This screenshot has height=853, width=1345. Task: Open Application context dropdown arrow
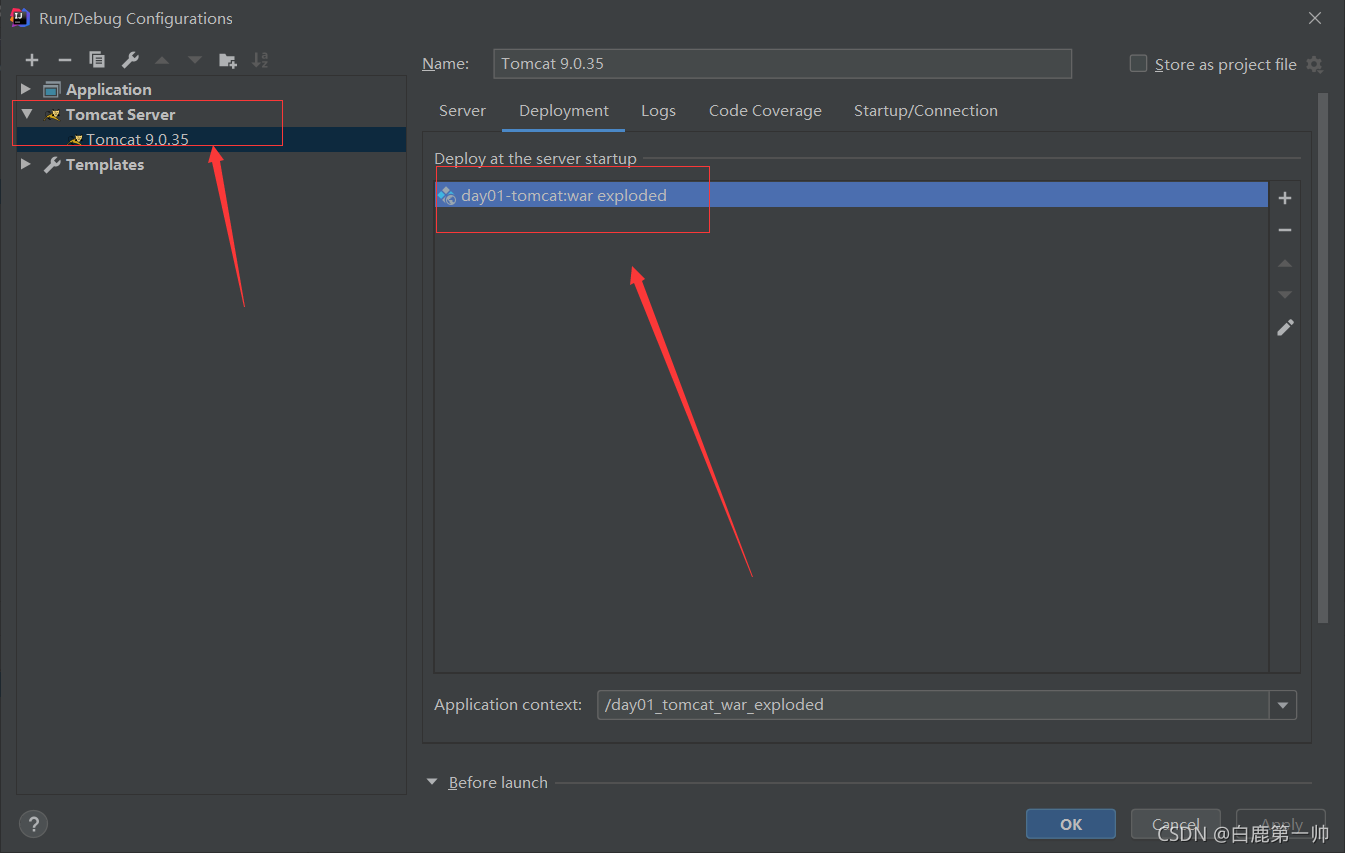point(1283,705)
